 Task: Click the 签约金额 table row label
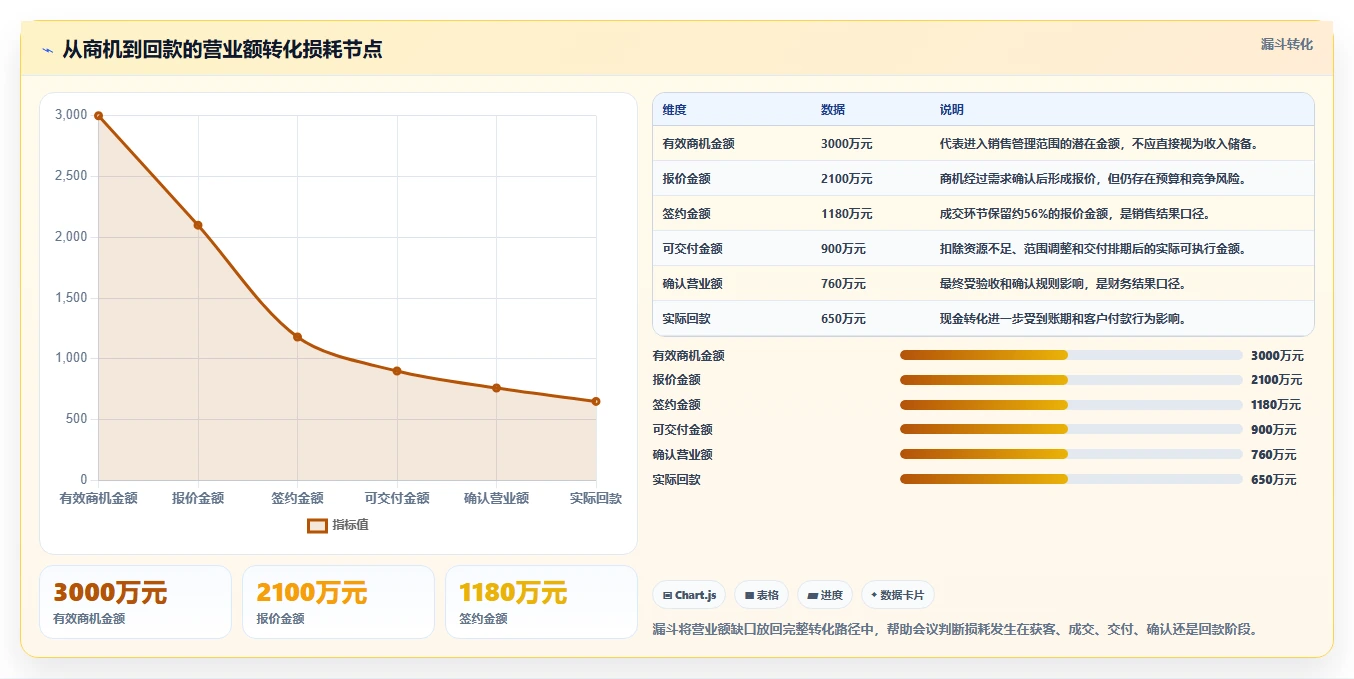[686, 214]
